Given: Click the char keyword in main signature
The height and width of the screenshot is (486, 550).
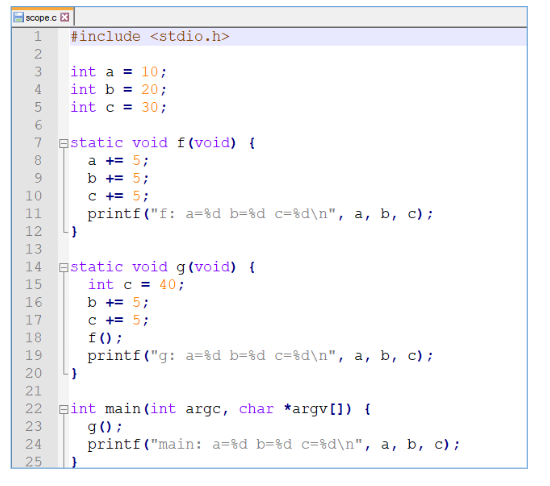Looking at the screenshot, I should point(256,409).
